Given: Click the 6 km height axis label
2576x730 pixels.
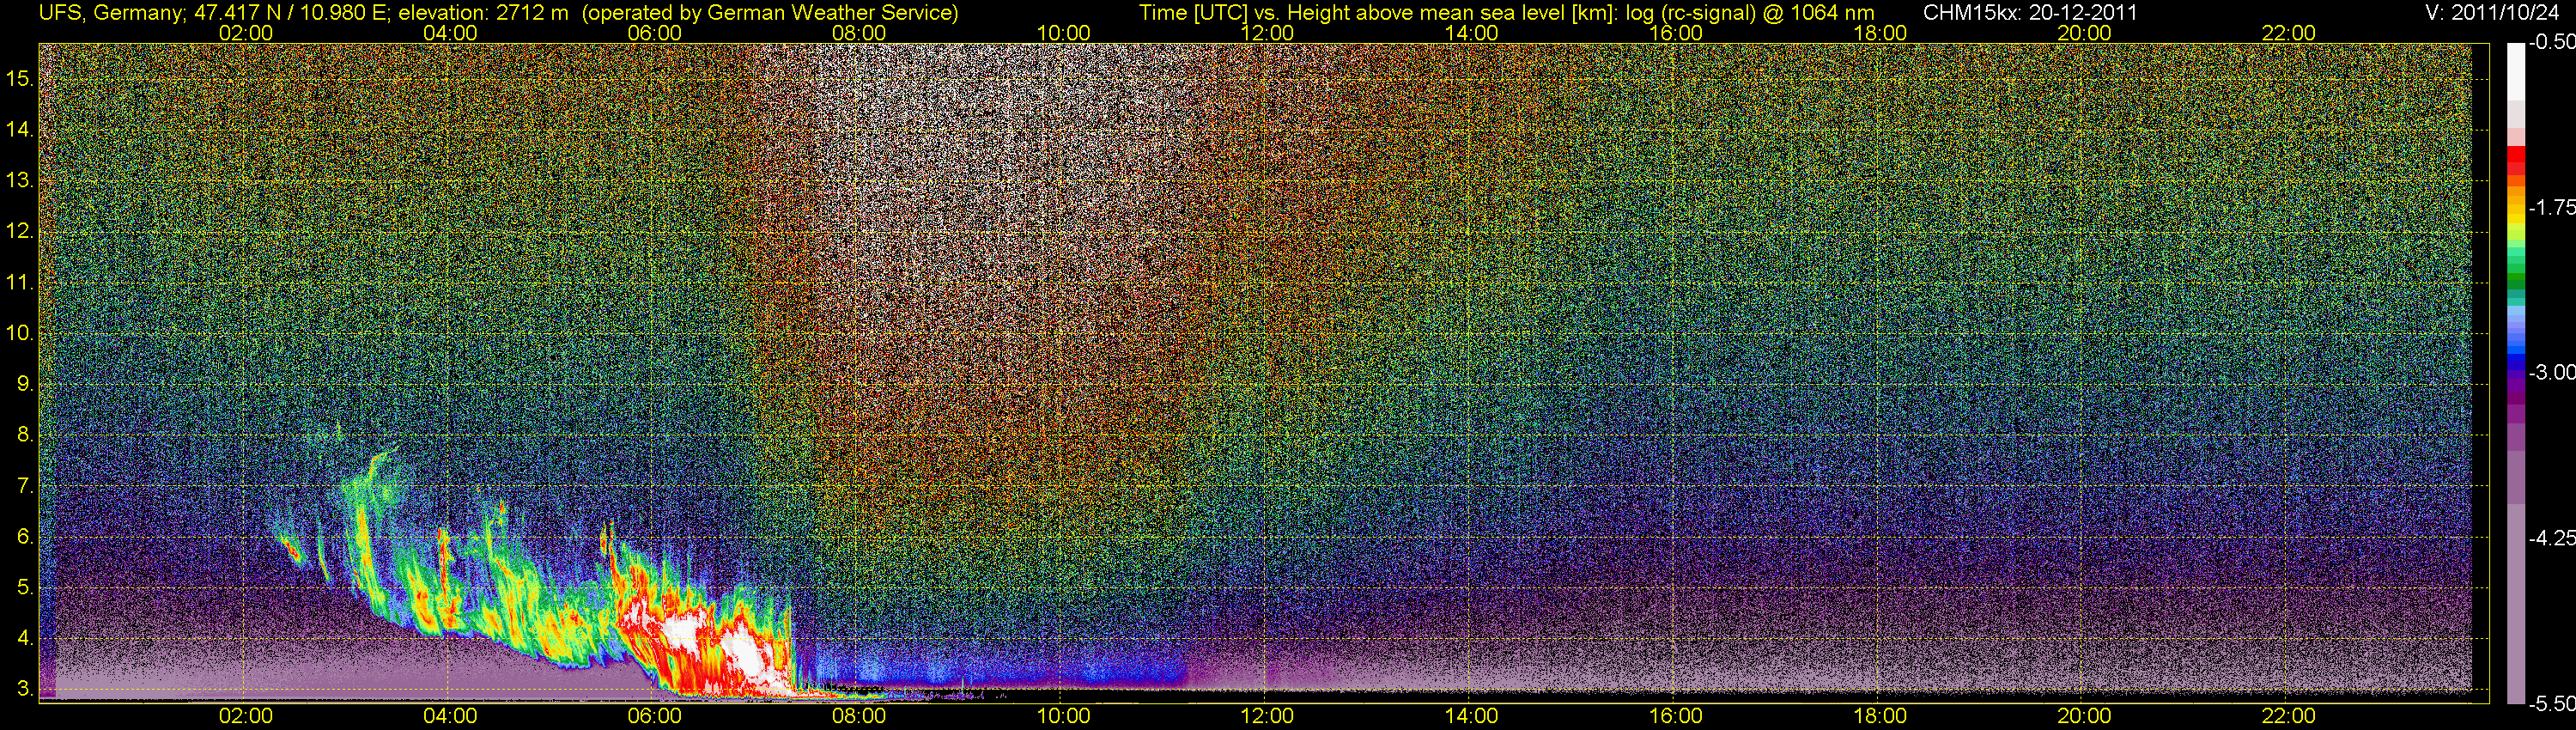Looking at the screenshot, I should tap(25, 536).
